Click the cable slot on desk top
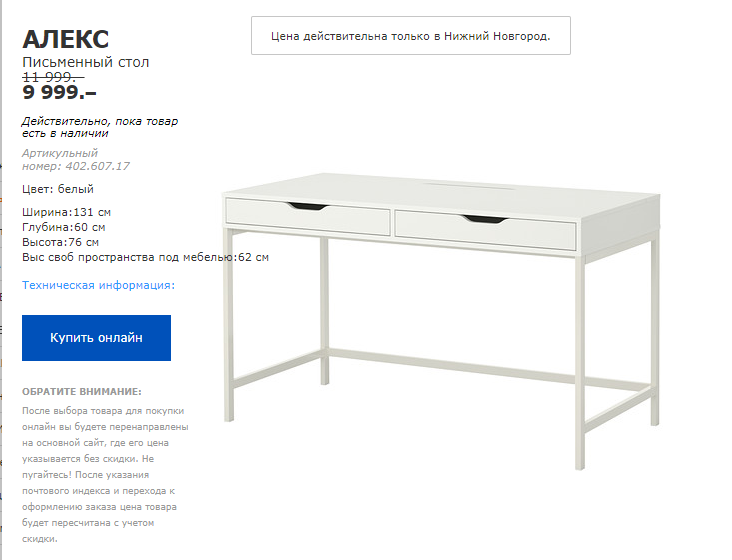Image resolution: width=732 pixels, height=560 pixels. tap(469, 186)
